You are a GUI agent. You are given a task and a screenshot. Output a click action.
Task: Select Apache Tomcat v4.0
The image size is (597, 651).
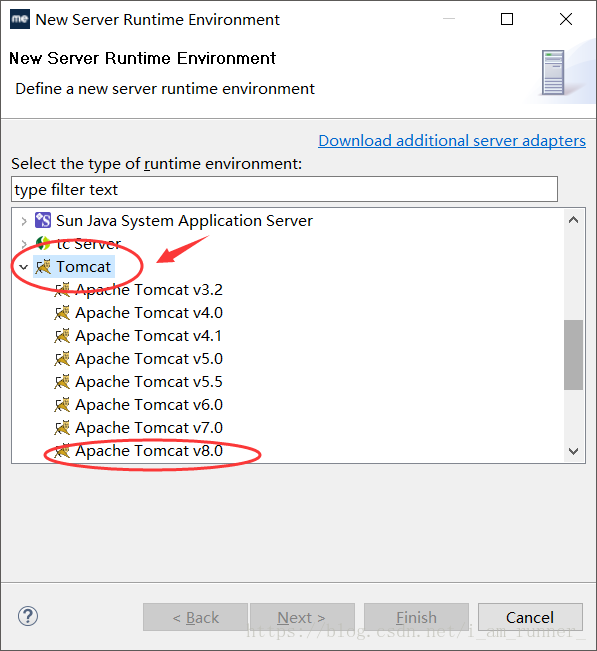coord(149,313)
